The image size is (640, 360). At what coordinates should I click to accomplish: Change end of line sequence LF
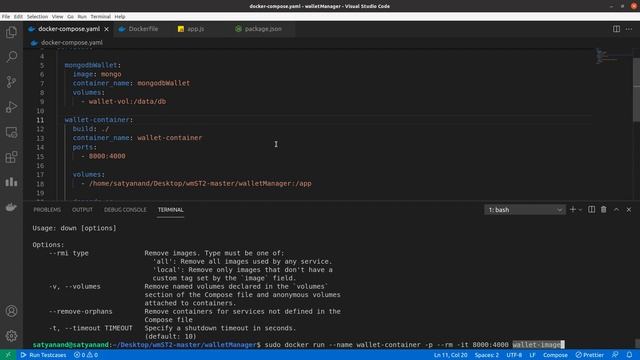click(533, 355)
